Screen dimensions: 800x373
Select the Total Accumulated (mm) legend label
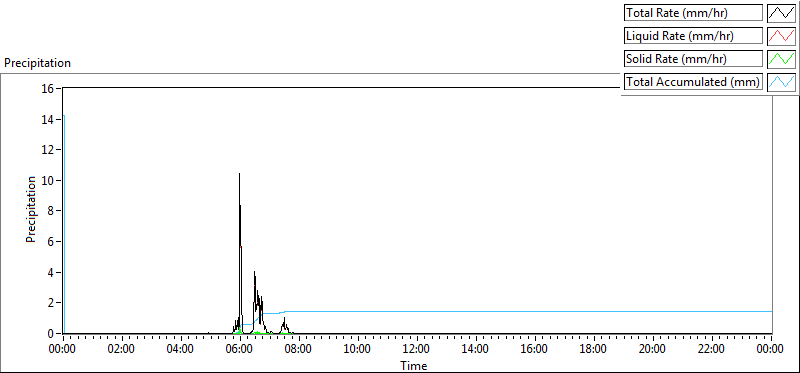point(693,82)
